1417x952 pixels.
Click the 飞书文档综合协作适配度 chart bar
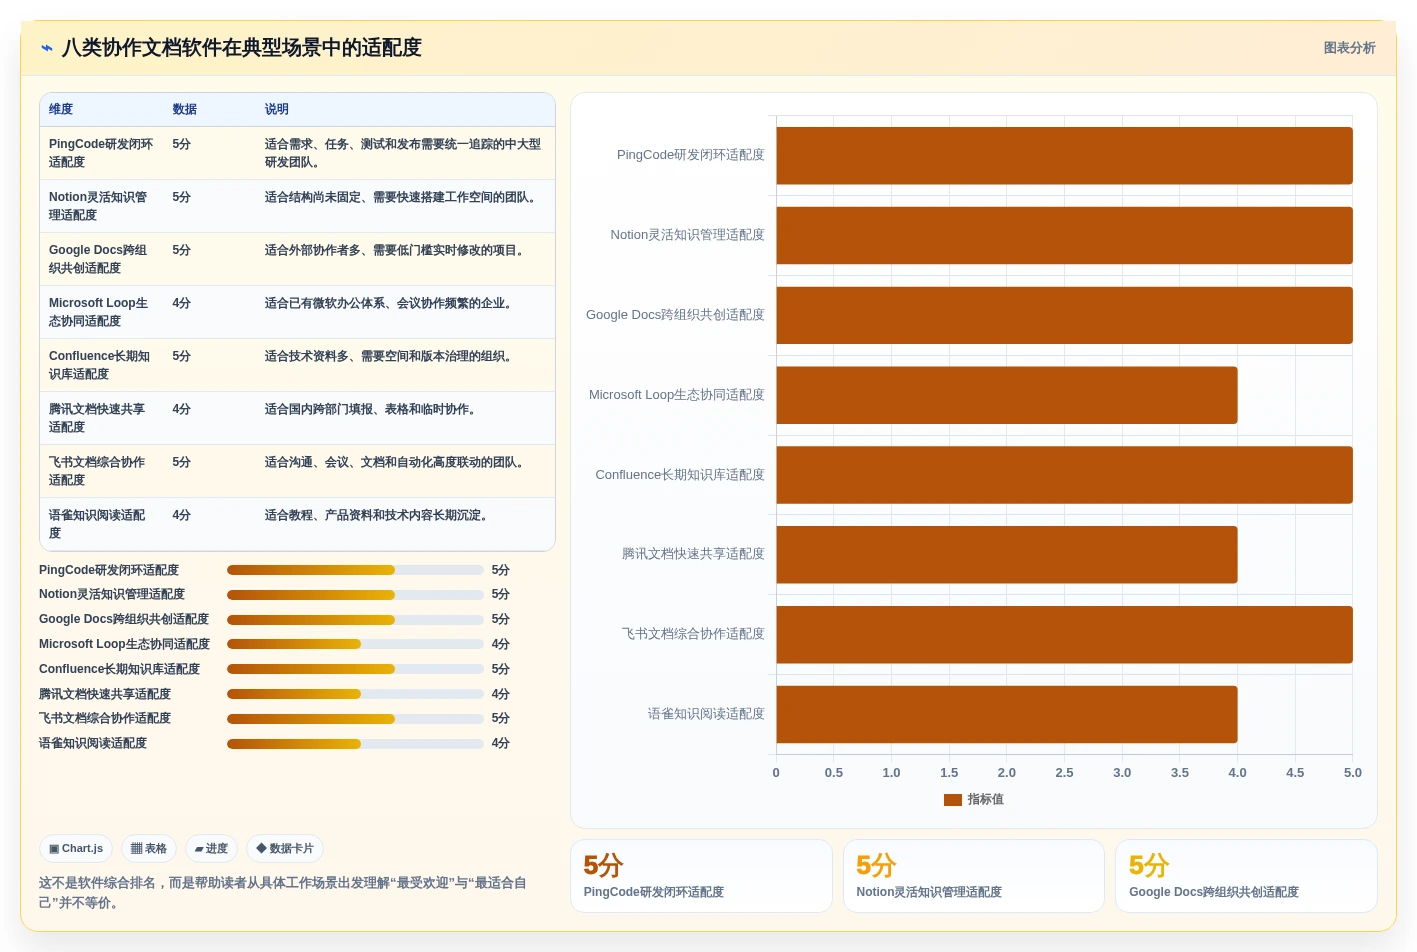(1064, 635)
